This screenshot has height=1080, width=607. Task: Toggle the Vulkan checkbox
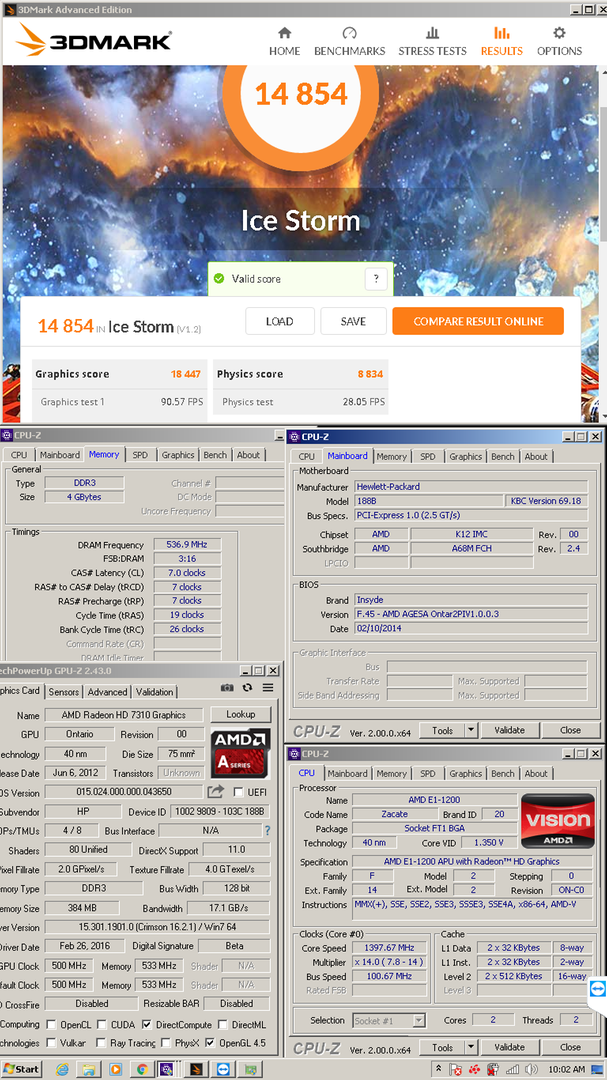[x=49, y=1043]
